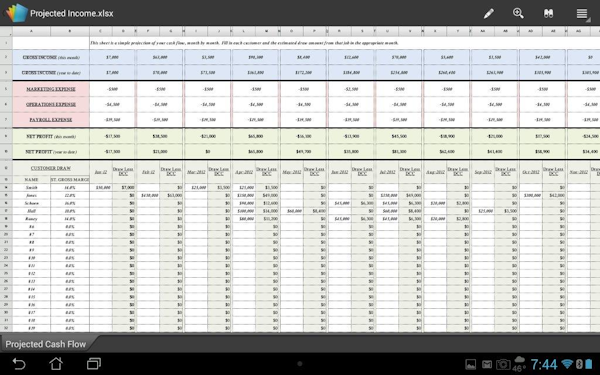Image resolution: width=600 pixels, height=375 pixels.
Task: Tap the office app logo icon
Action: (x=16, y=13)
